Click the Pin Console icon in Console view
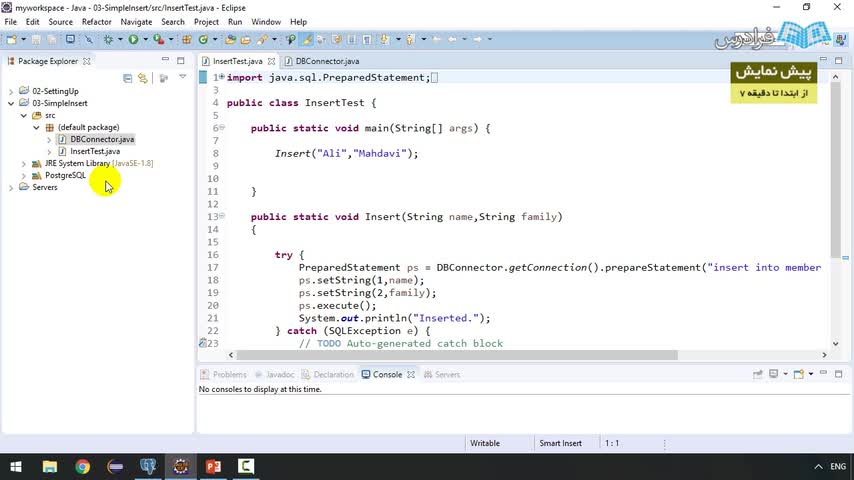 (x=758, y=374)
